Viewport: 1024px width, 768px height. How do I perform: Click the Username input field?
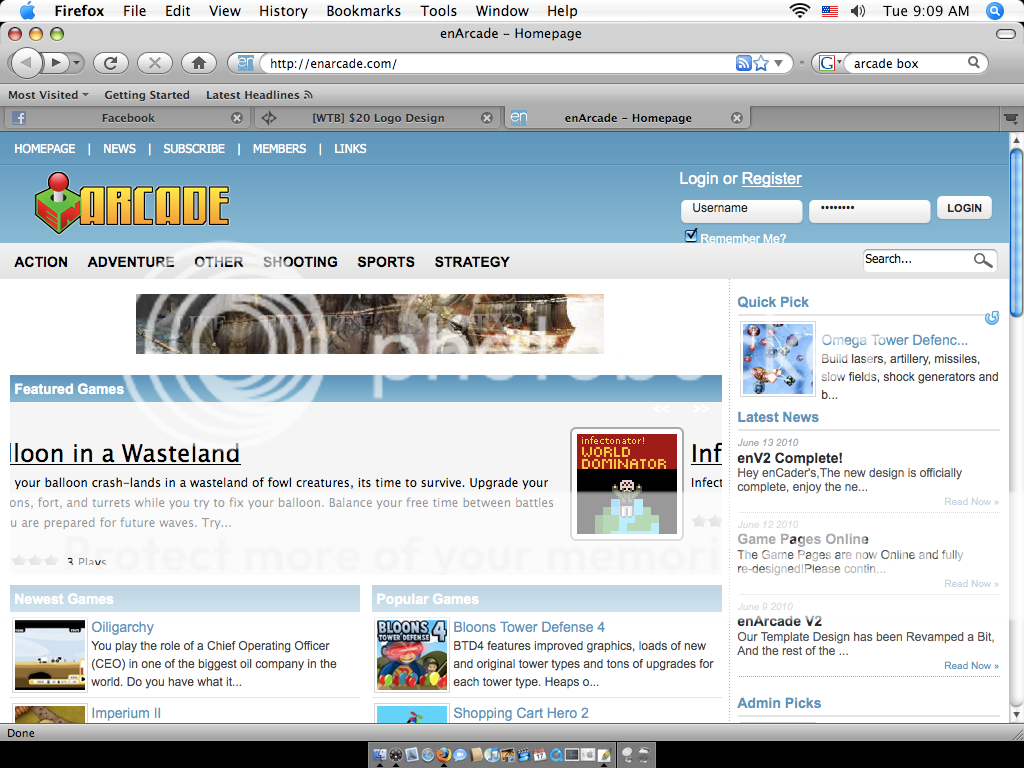pos(741,211)
